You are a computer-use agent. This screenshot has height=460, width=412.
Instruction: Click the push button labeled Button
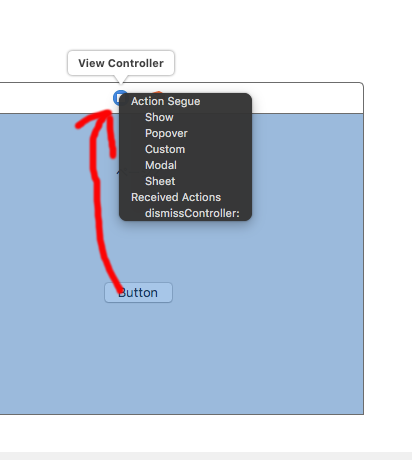(138, 293)
